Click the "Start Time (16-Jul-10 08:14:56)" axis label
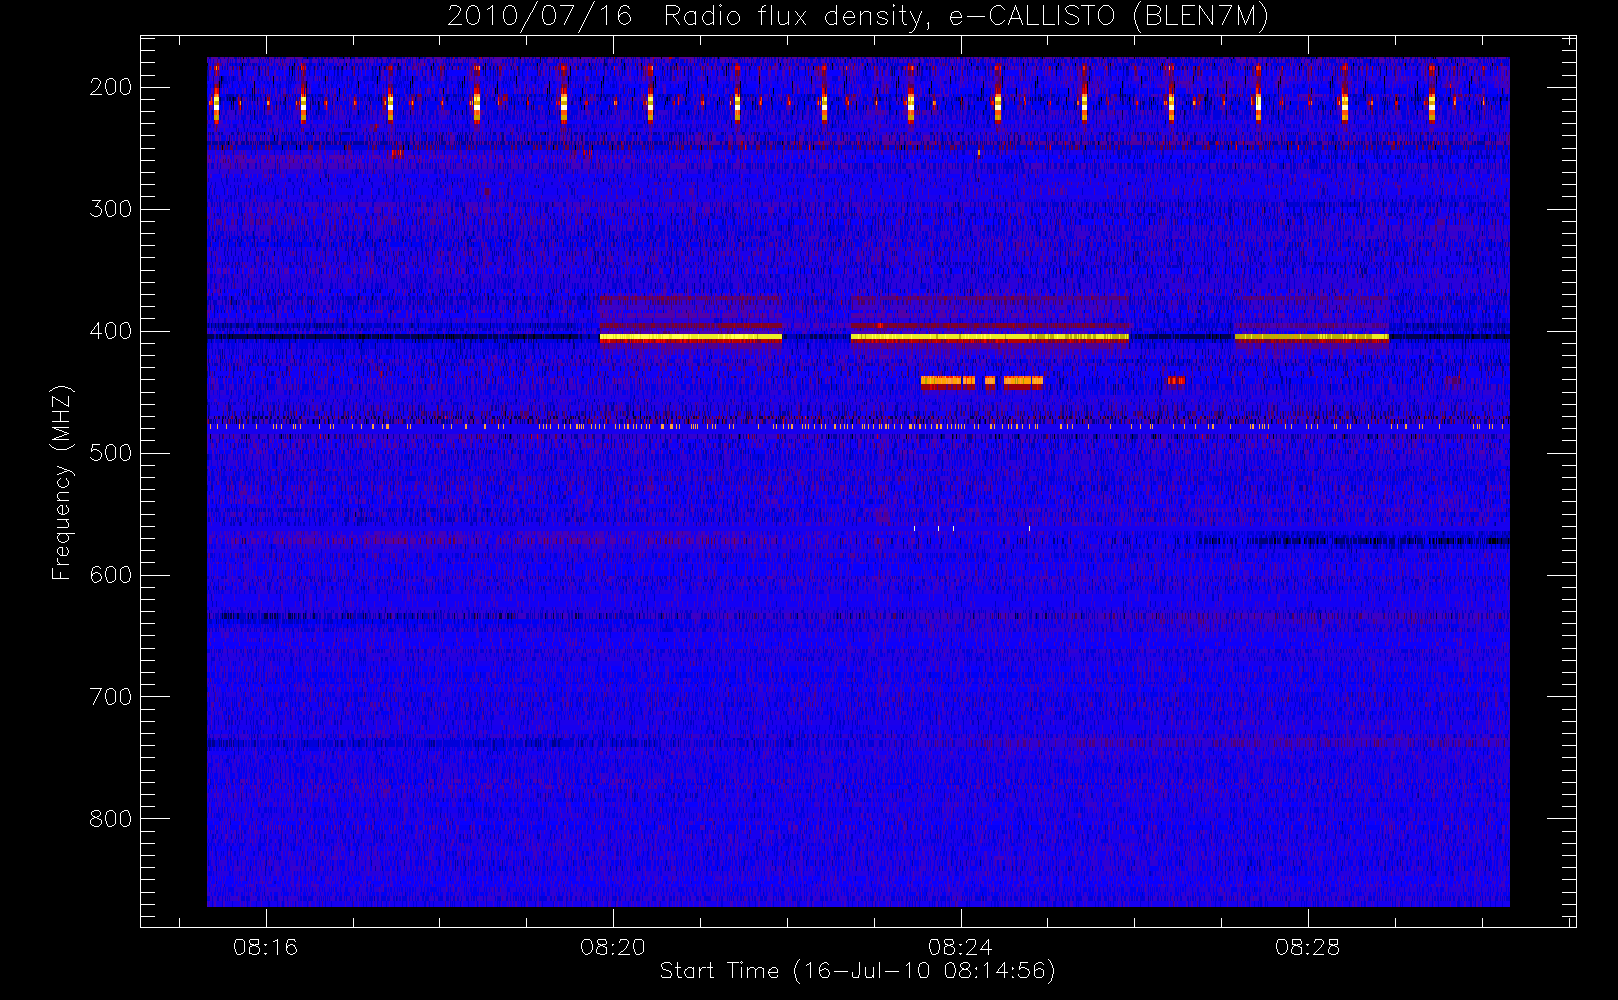1618x1000 pixels. [x=858, y=971]
